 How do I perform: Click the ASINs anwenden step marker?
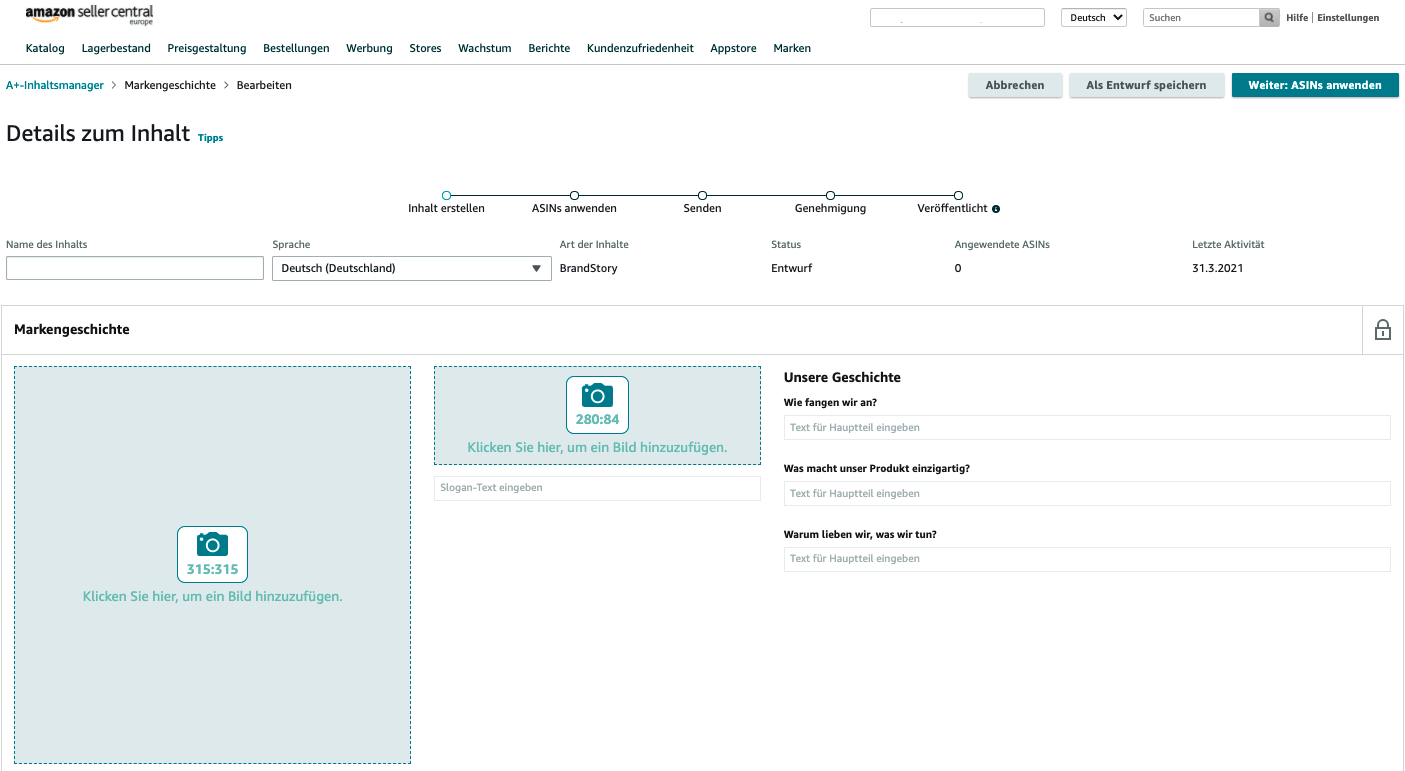coord(574,196)
